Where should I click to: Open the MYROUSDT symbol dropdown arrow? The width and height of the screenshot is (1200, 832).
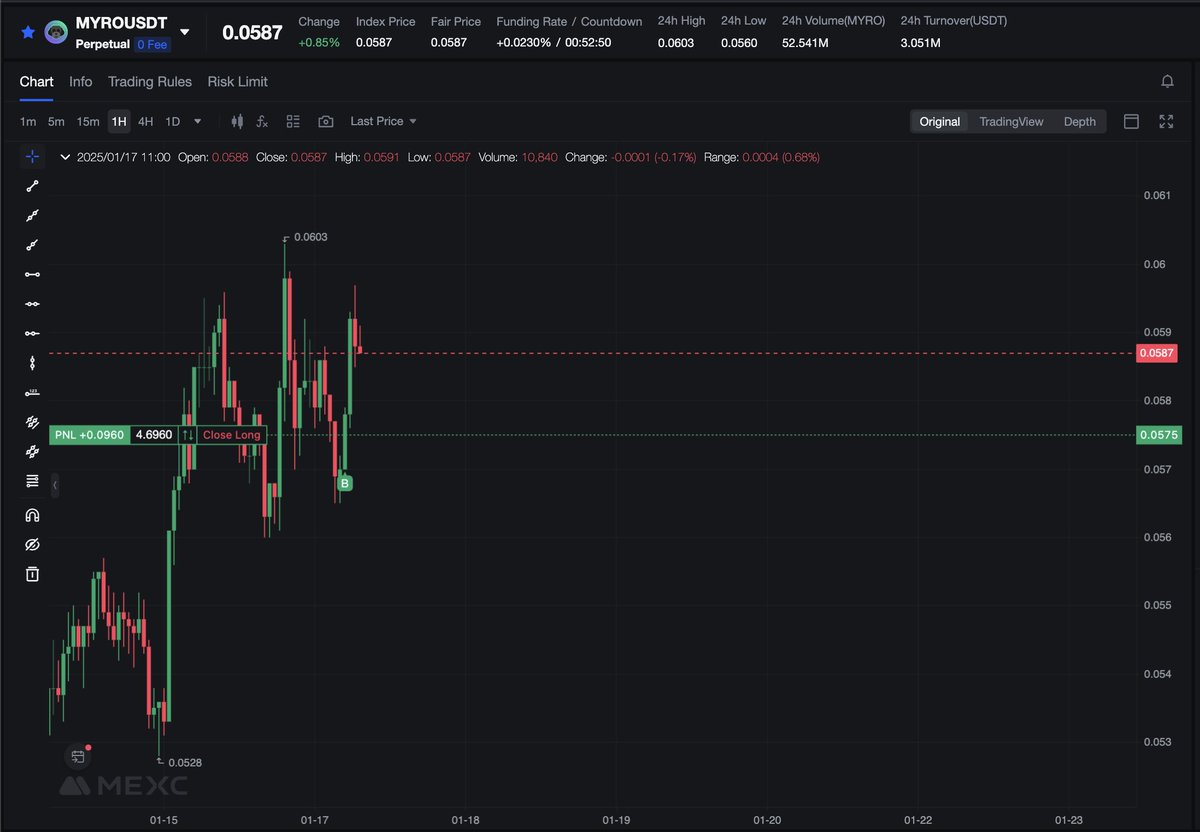click(x=184, y=32)
